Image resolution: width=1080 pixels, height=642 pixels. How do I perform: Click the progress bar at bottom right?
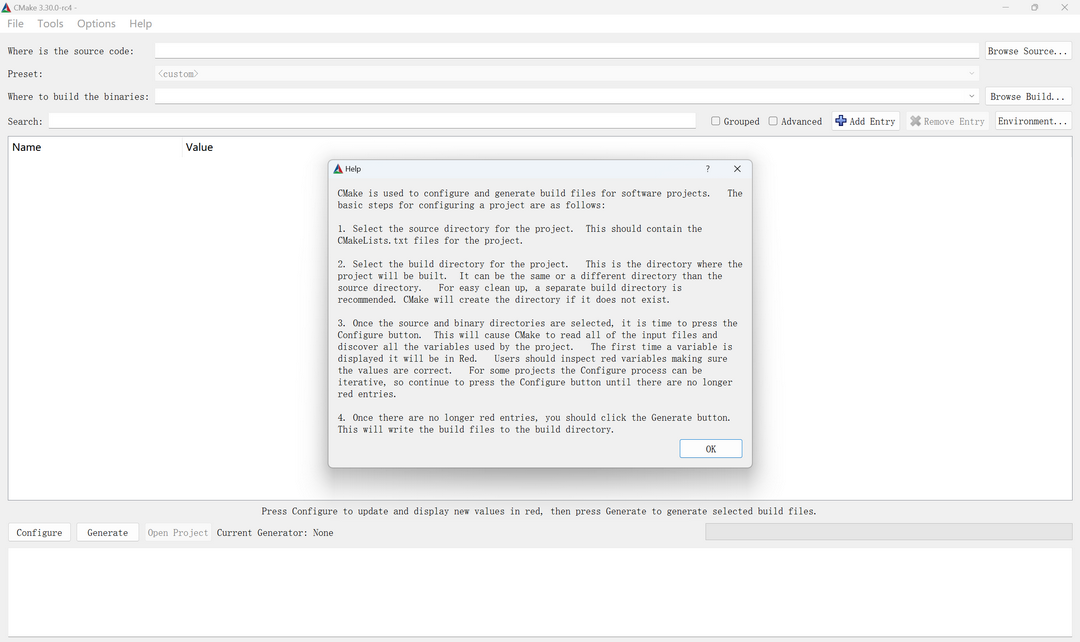888,532
